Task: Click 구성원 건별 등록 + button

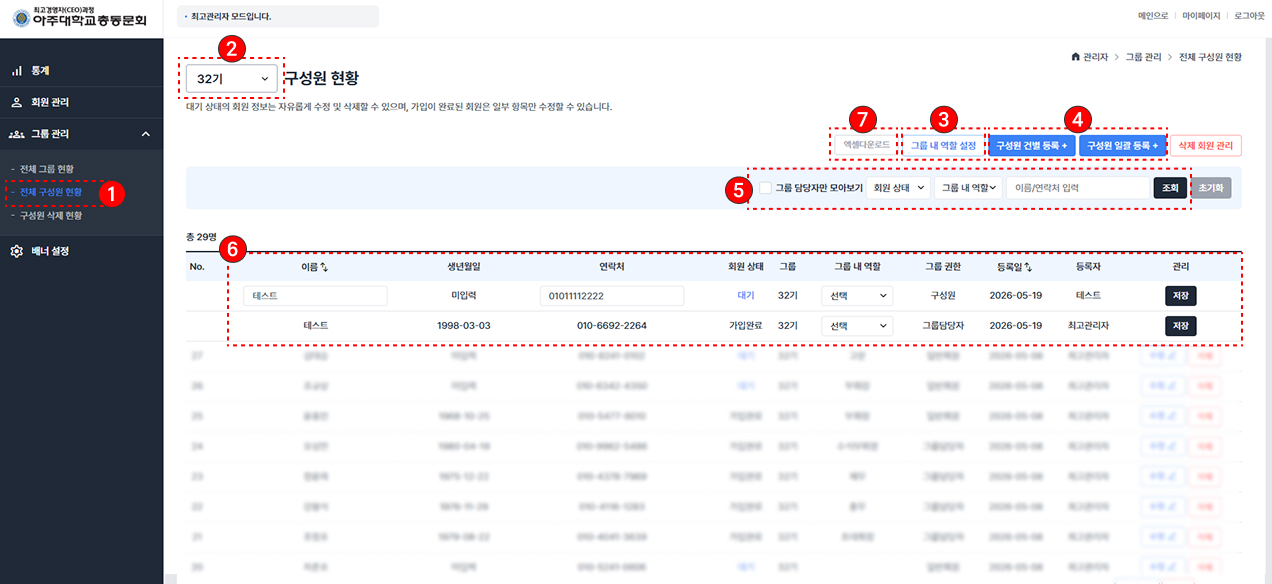Action: point(1032,146)
